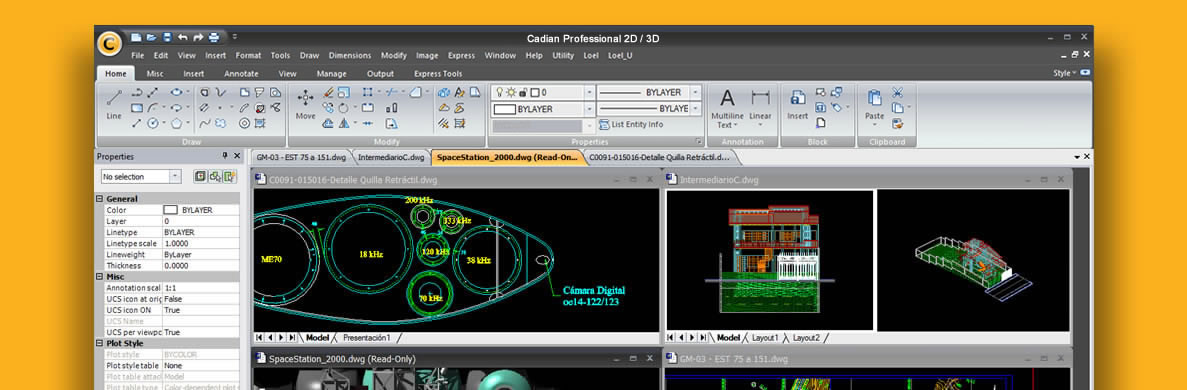Toggle pin on the Properties panel

(225, 155)
